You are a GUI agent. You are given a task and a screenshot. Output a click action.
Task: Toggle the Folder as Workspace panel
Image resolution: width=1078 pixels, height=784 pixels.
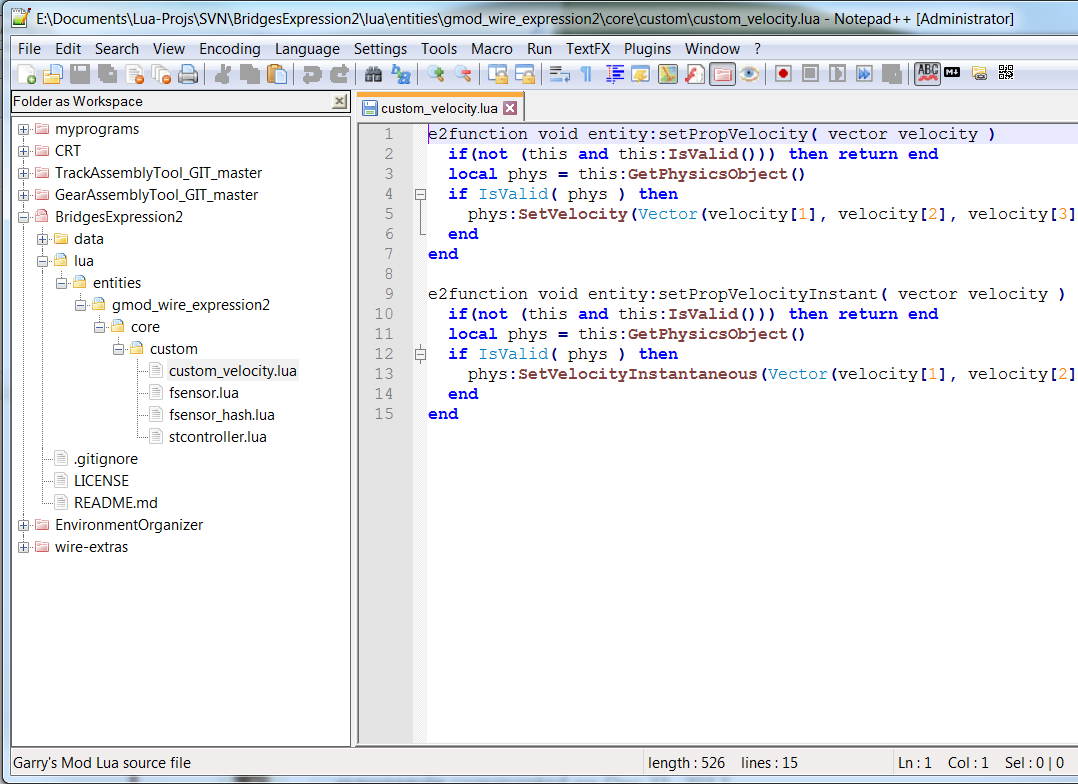pos(722,73)
